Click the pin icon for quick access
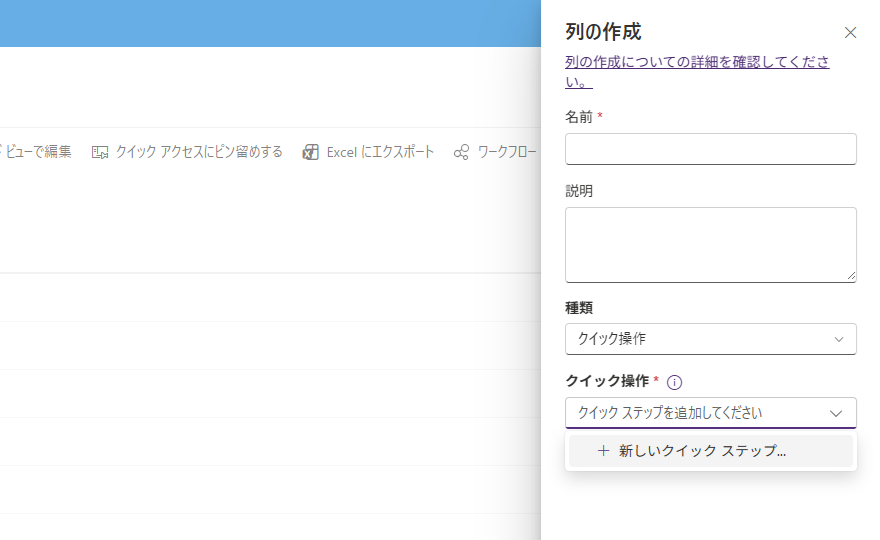Screen dimensions: 880x540 click(100, 152)
